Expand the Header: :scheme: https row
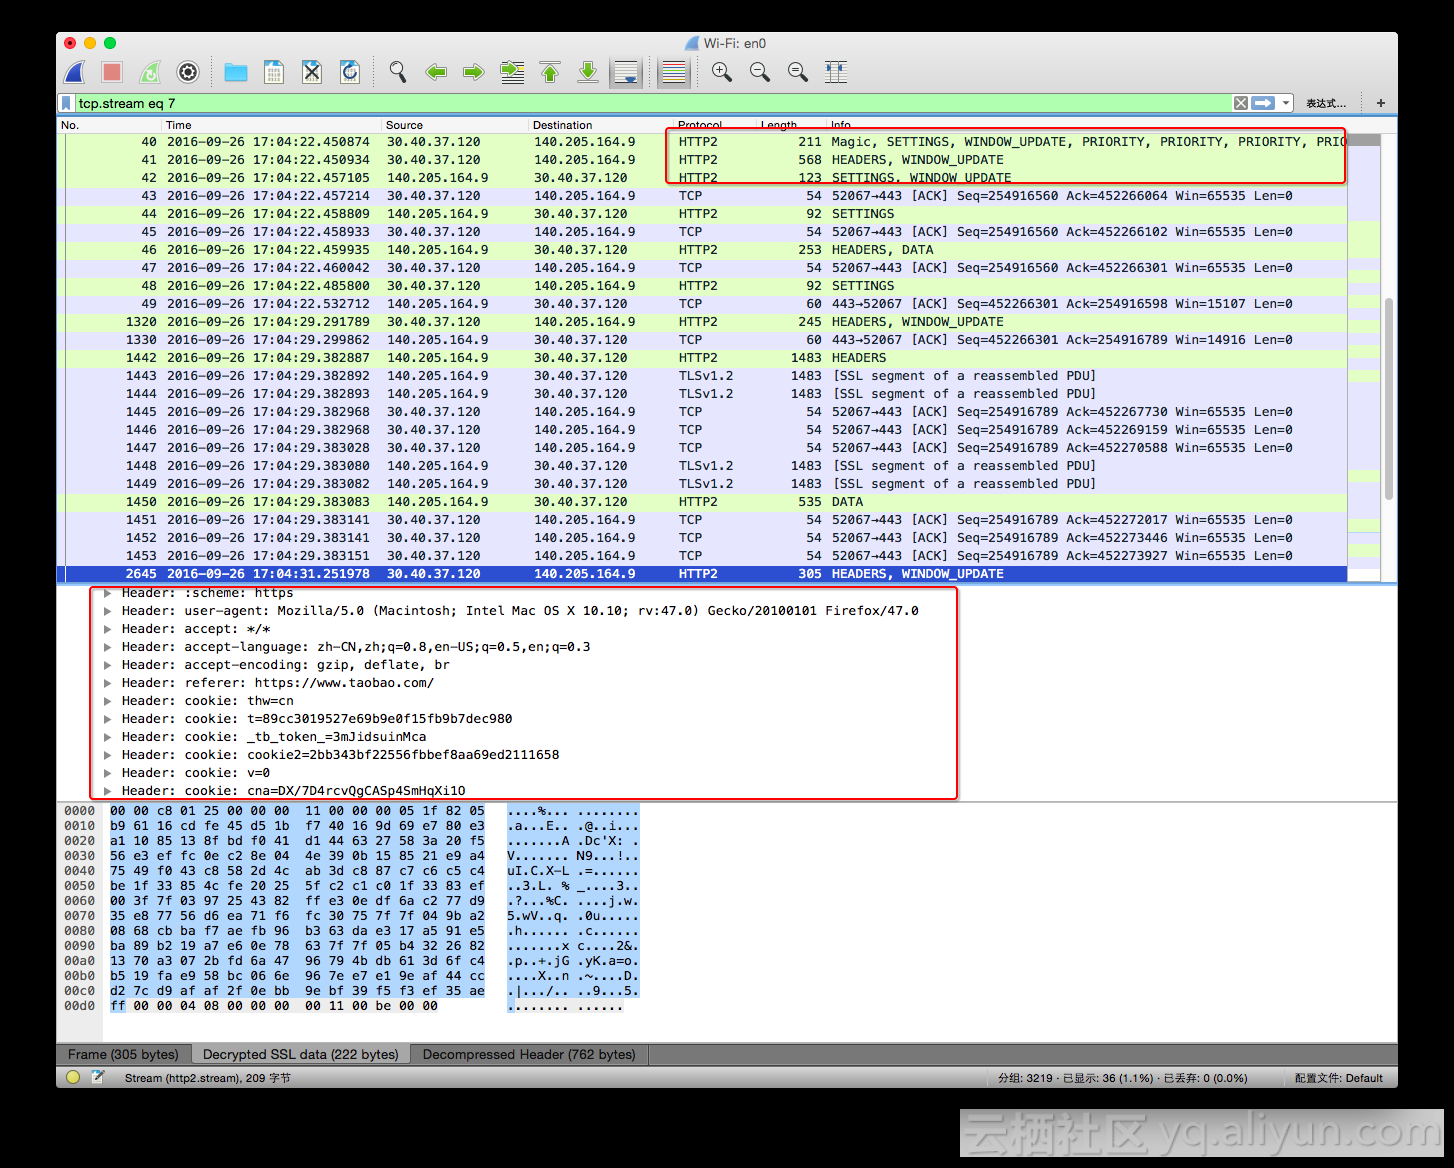This screenshot has width=1454, height=1168. coord(108,593)
